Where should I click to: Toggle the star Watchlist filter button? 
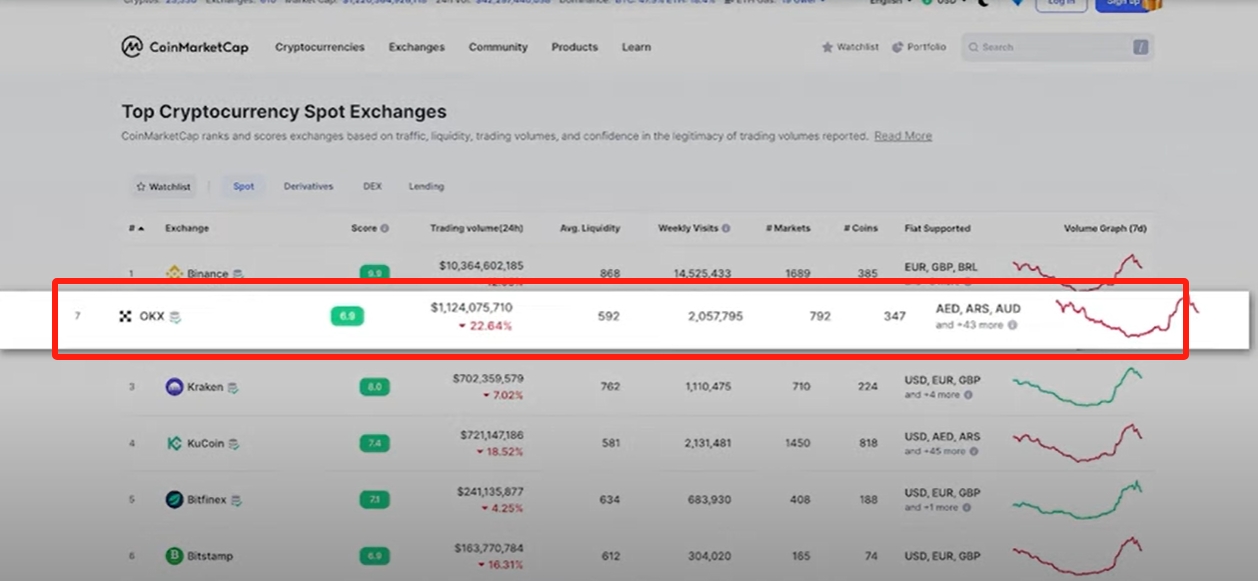point(164,186)
